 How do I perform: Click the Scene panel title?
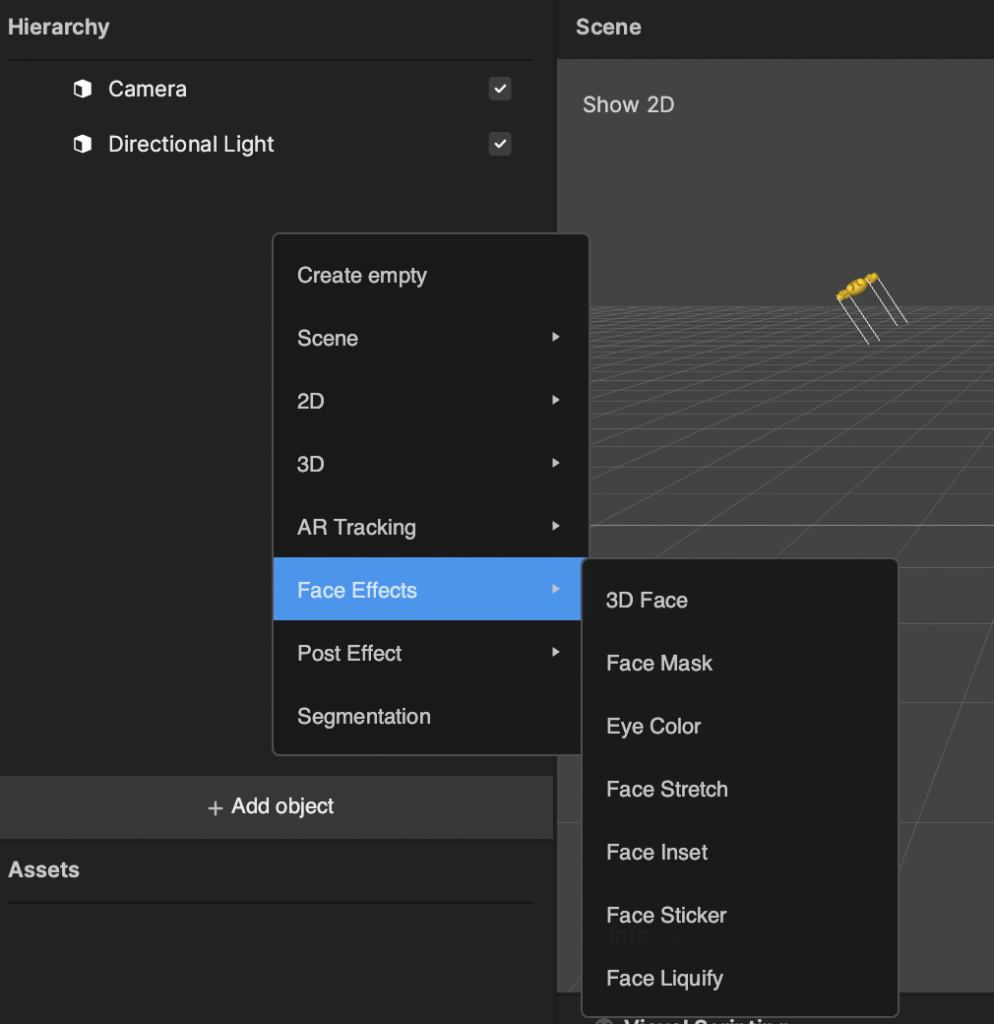[x=608, y=27]
